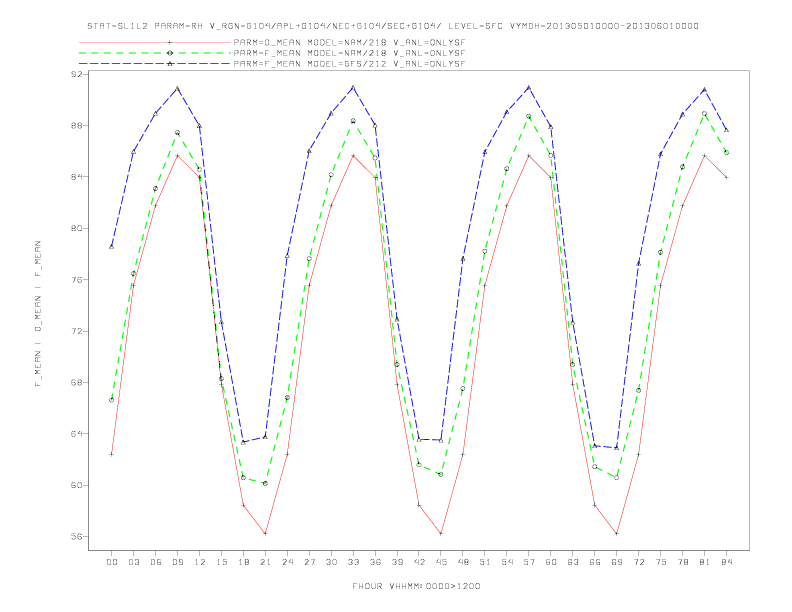
Task: Click x-axis forecast hour label 33
Action: click(x=353, y=562)
